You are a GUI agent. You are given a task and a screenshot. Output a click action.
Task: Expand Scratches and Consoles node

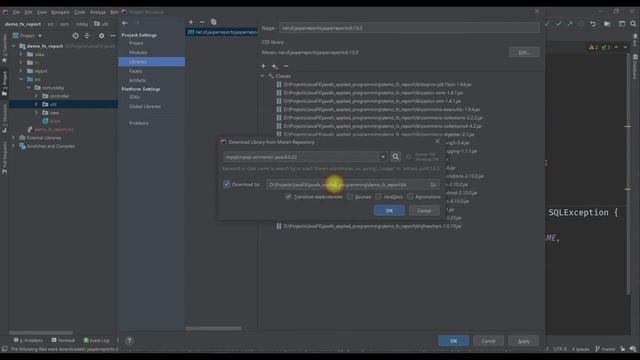click(x=14, y=146)
